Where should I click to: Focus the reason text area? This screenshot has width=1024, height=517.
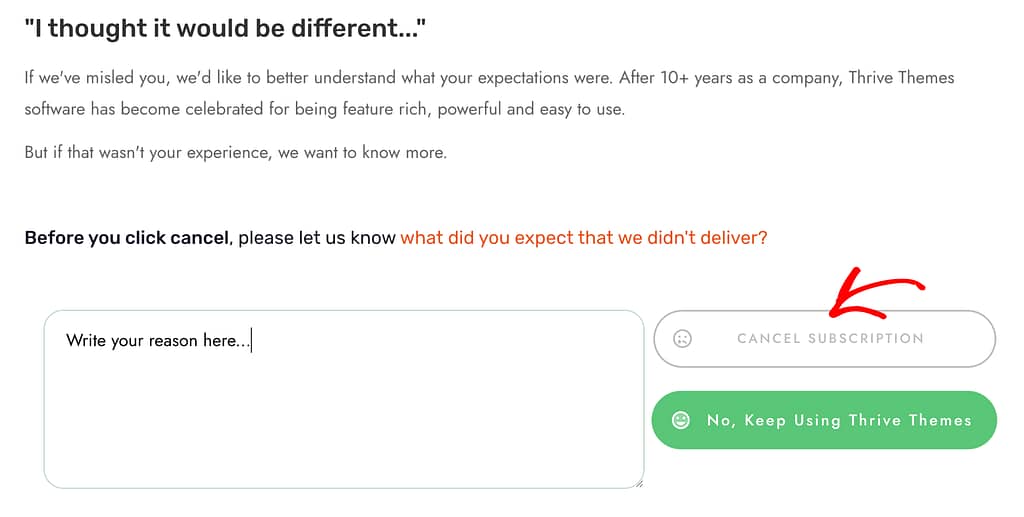(x=343, y=420)
